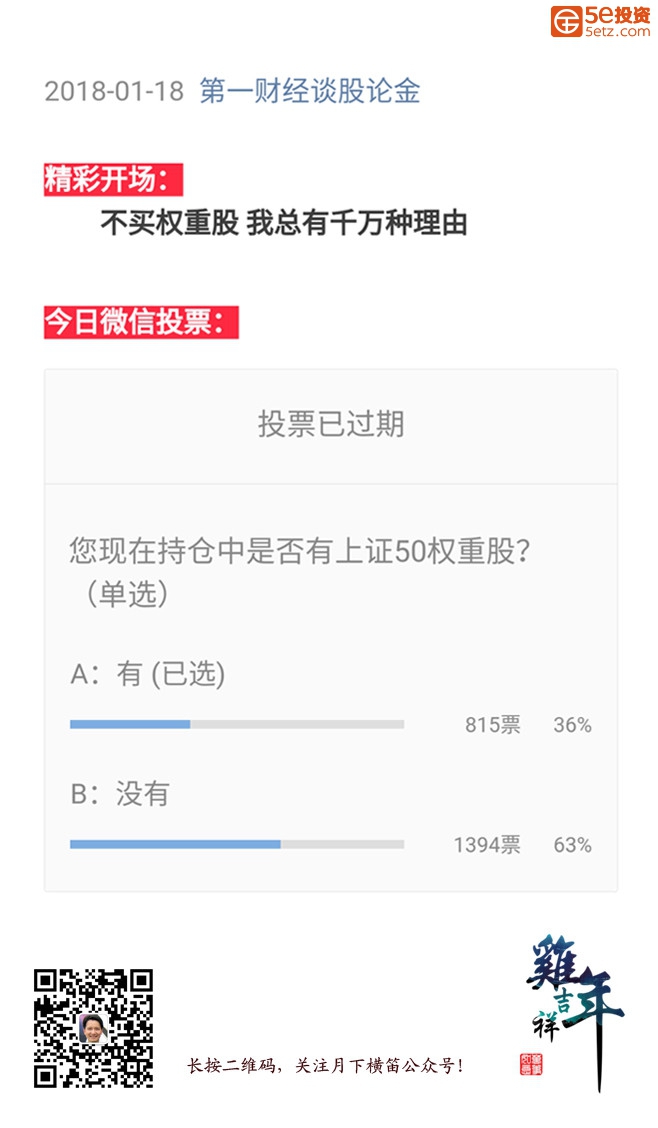Select the 今日微信投票 red label
The height and width of the screenshot is (1128, 658).
click(141, 322)
